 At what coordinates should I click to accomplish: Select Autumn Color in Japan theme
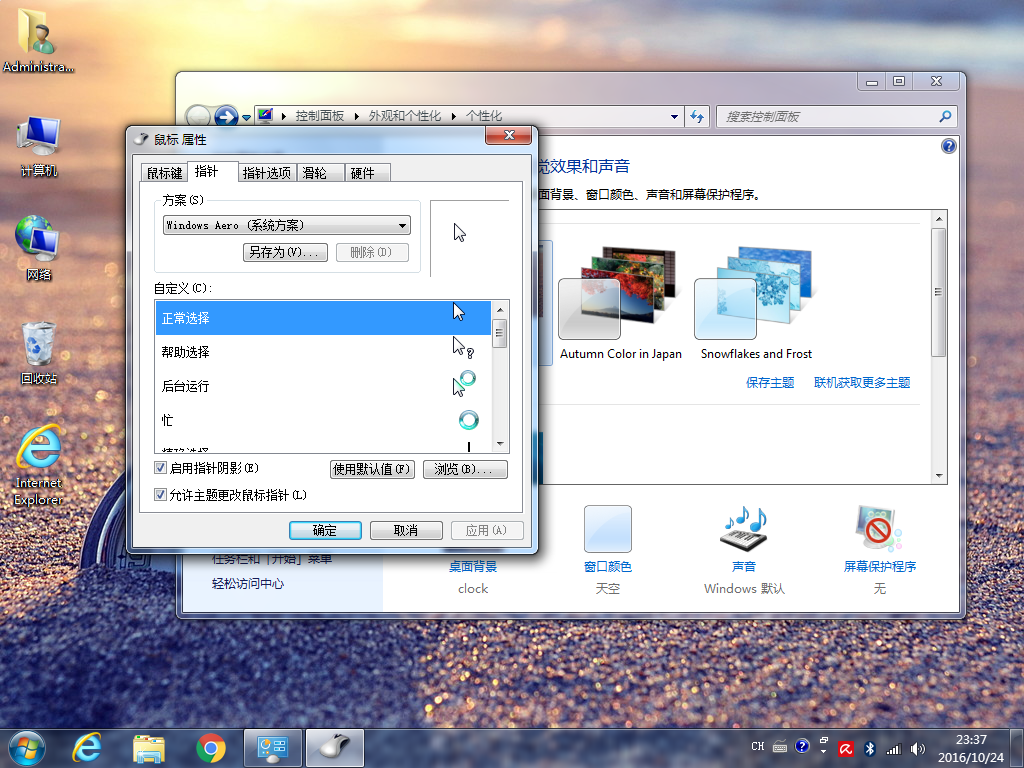tap(620, 304)
